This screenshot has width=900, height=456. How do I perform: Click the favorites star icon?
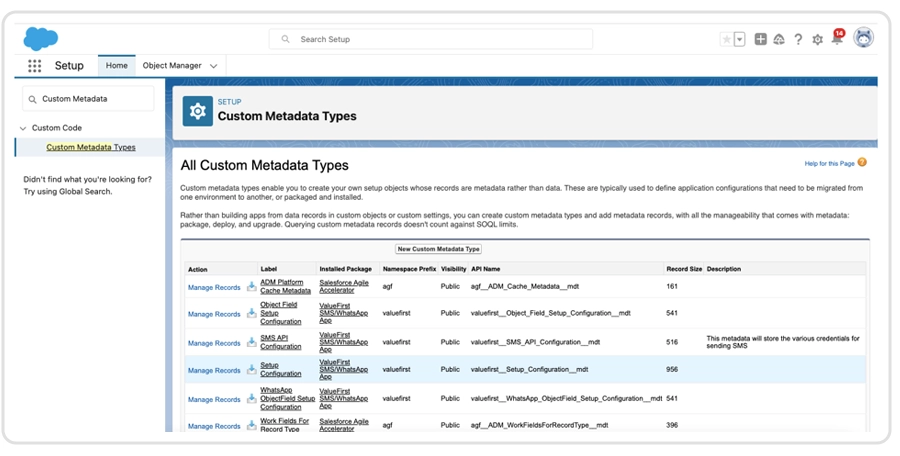point(727,39)
